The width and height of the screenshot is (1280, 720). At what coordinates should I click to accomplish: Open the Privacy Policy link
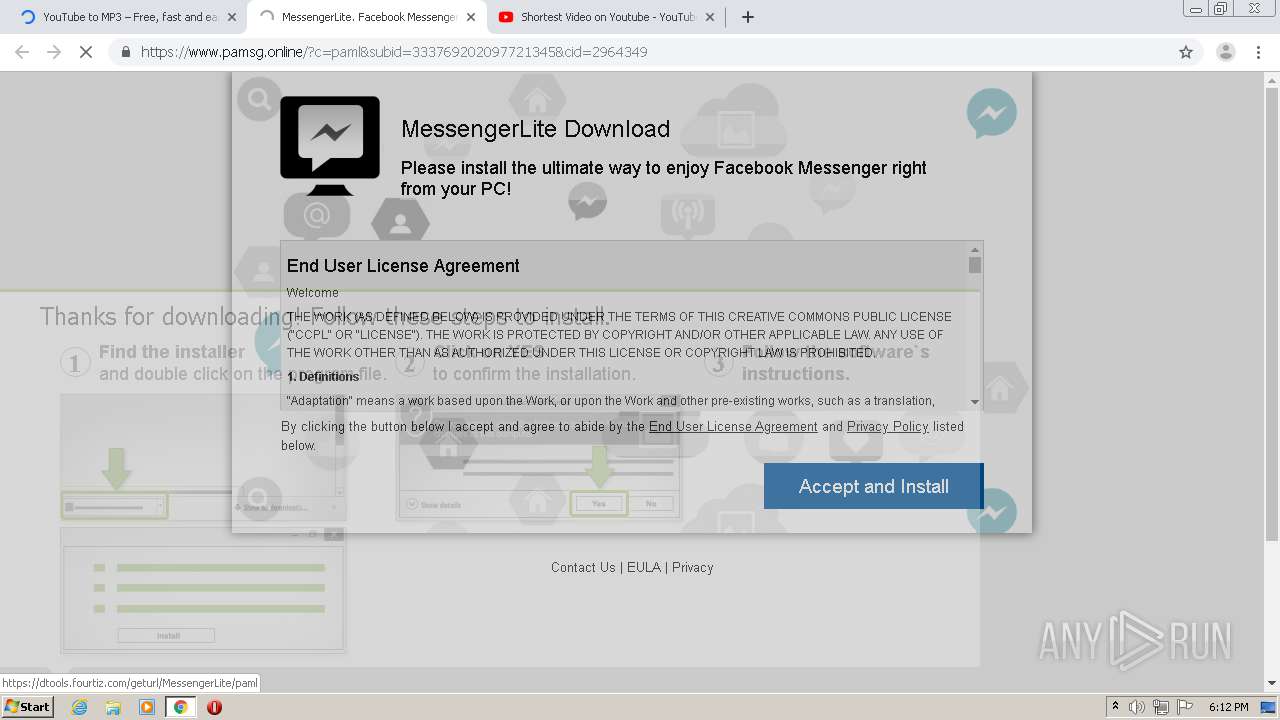[x=888, y=426]
